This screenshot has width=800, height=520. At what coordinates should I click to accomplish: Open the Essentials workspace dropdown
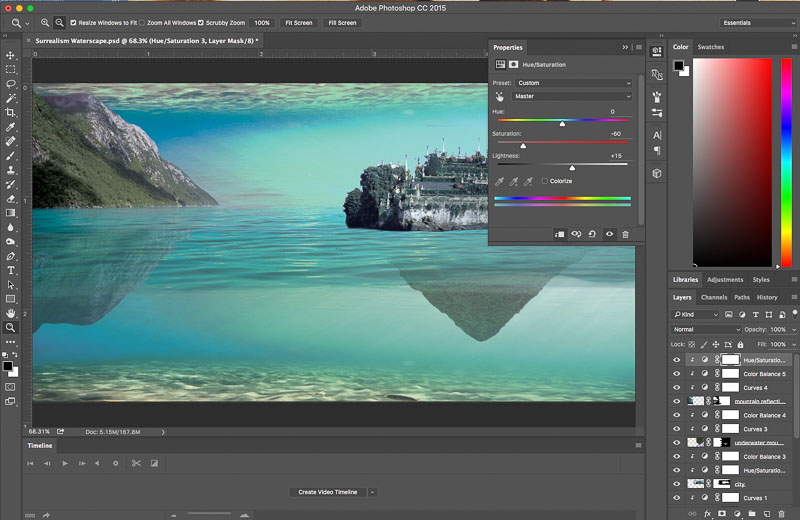coord(759,22)
